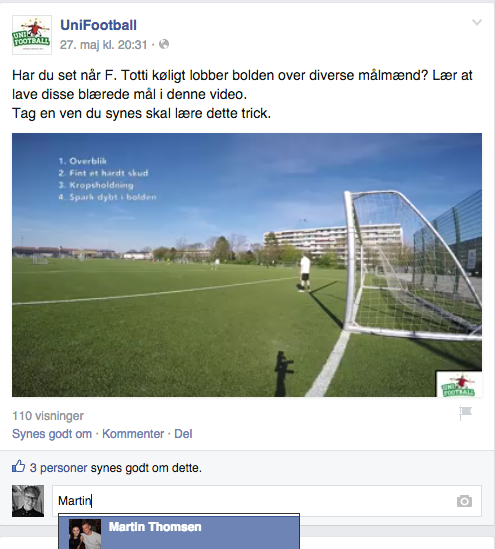Click the Del share link

(x=183, y=434)
